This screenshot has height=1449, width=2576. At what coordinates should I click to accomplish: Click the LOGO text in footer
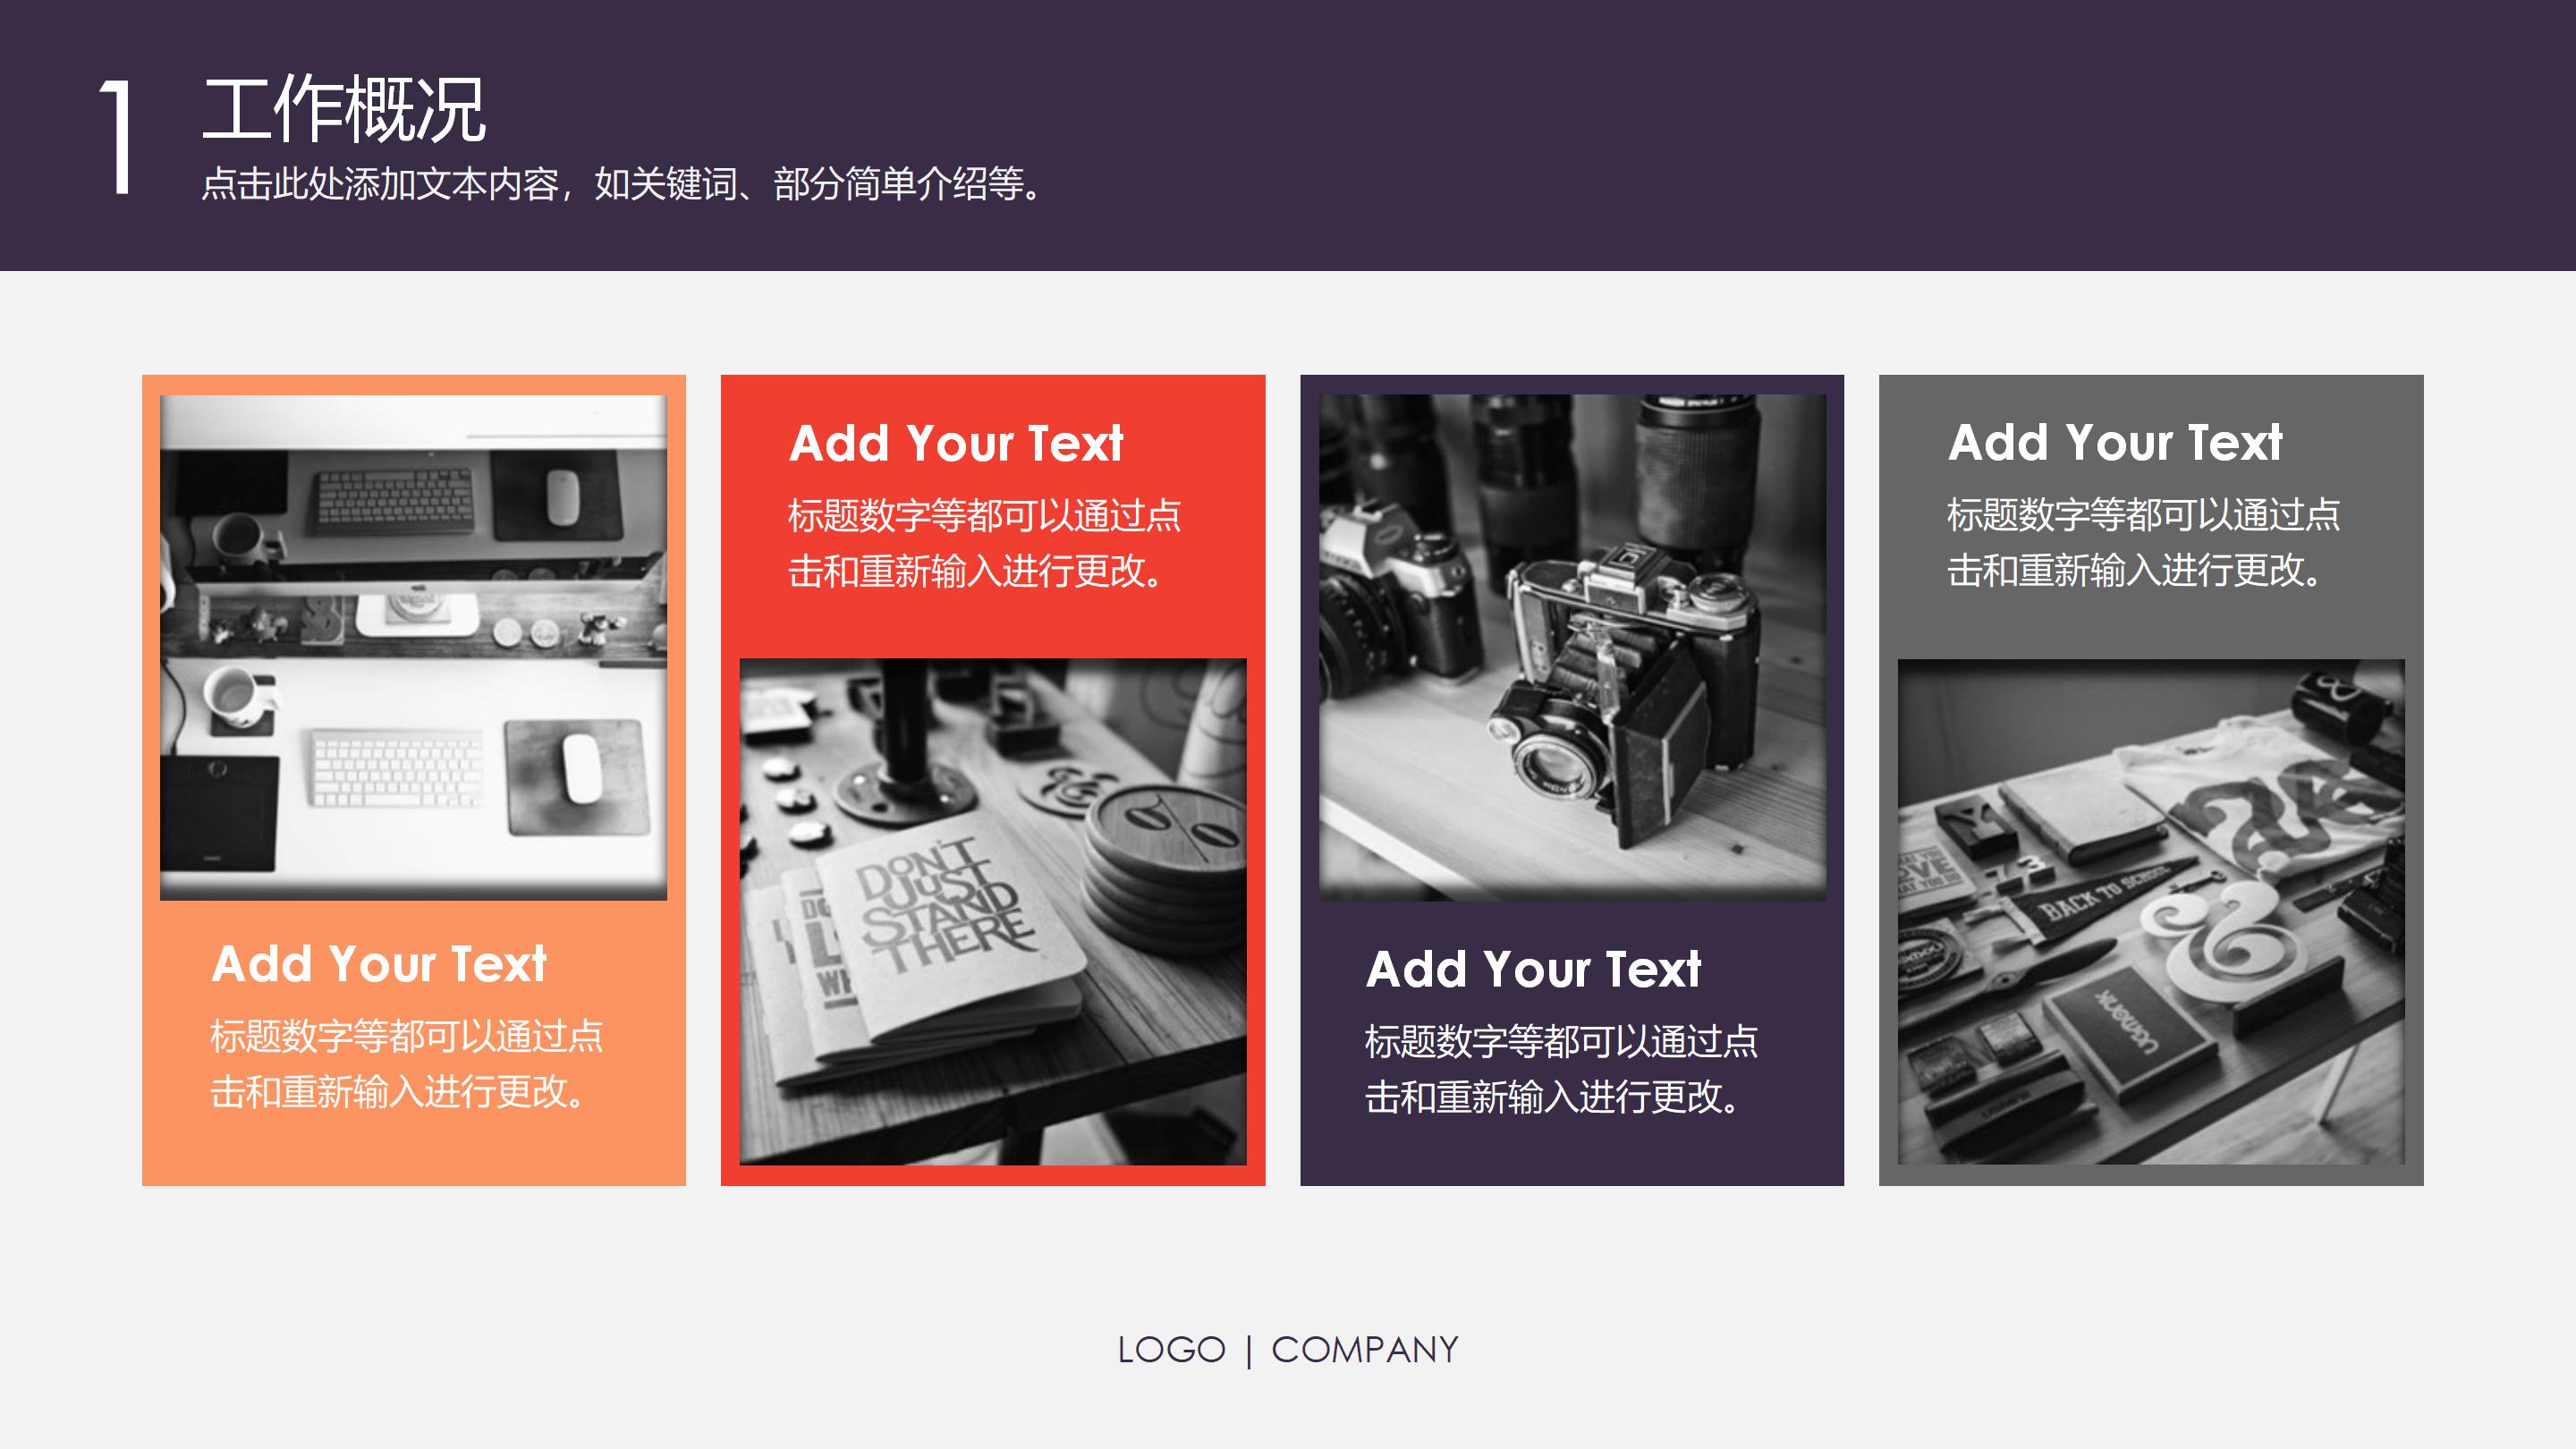point(1171,1350)
